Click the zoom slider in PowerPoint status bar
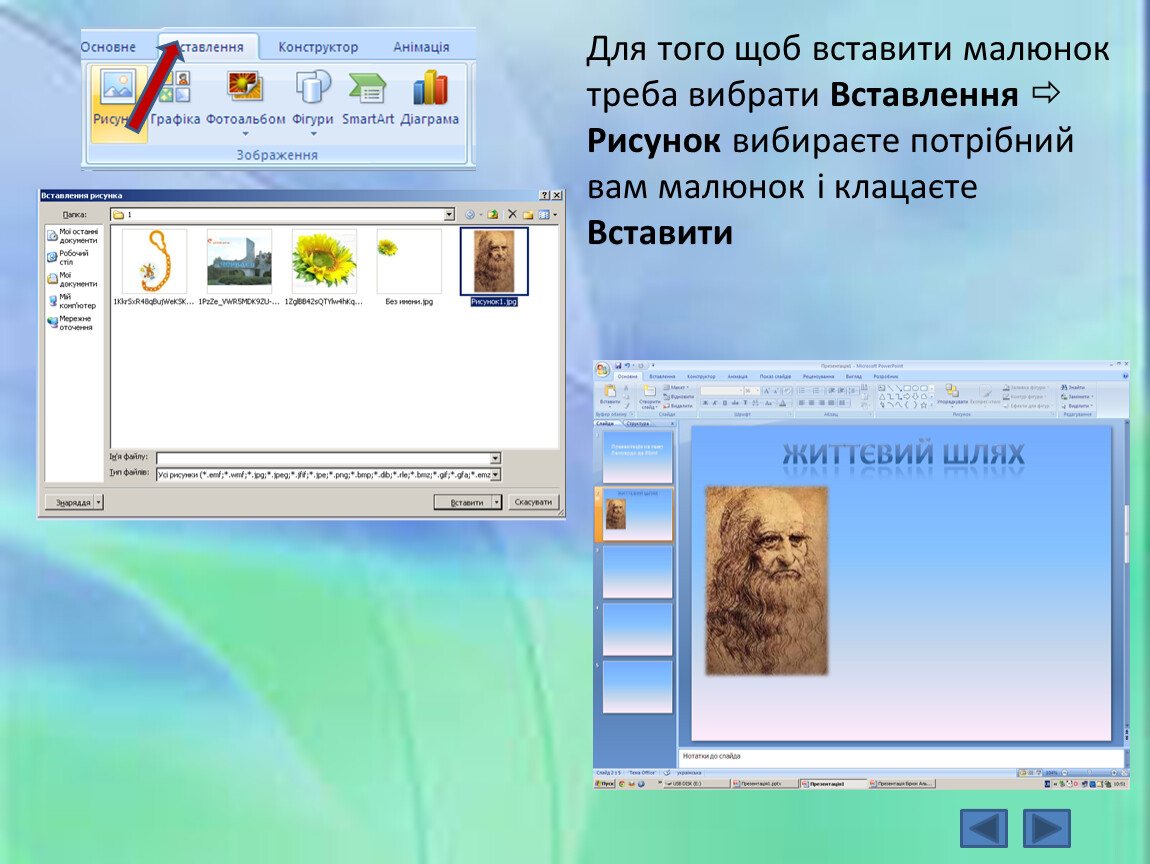 pyautogui.click(x=1089, y=773)
